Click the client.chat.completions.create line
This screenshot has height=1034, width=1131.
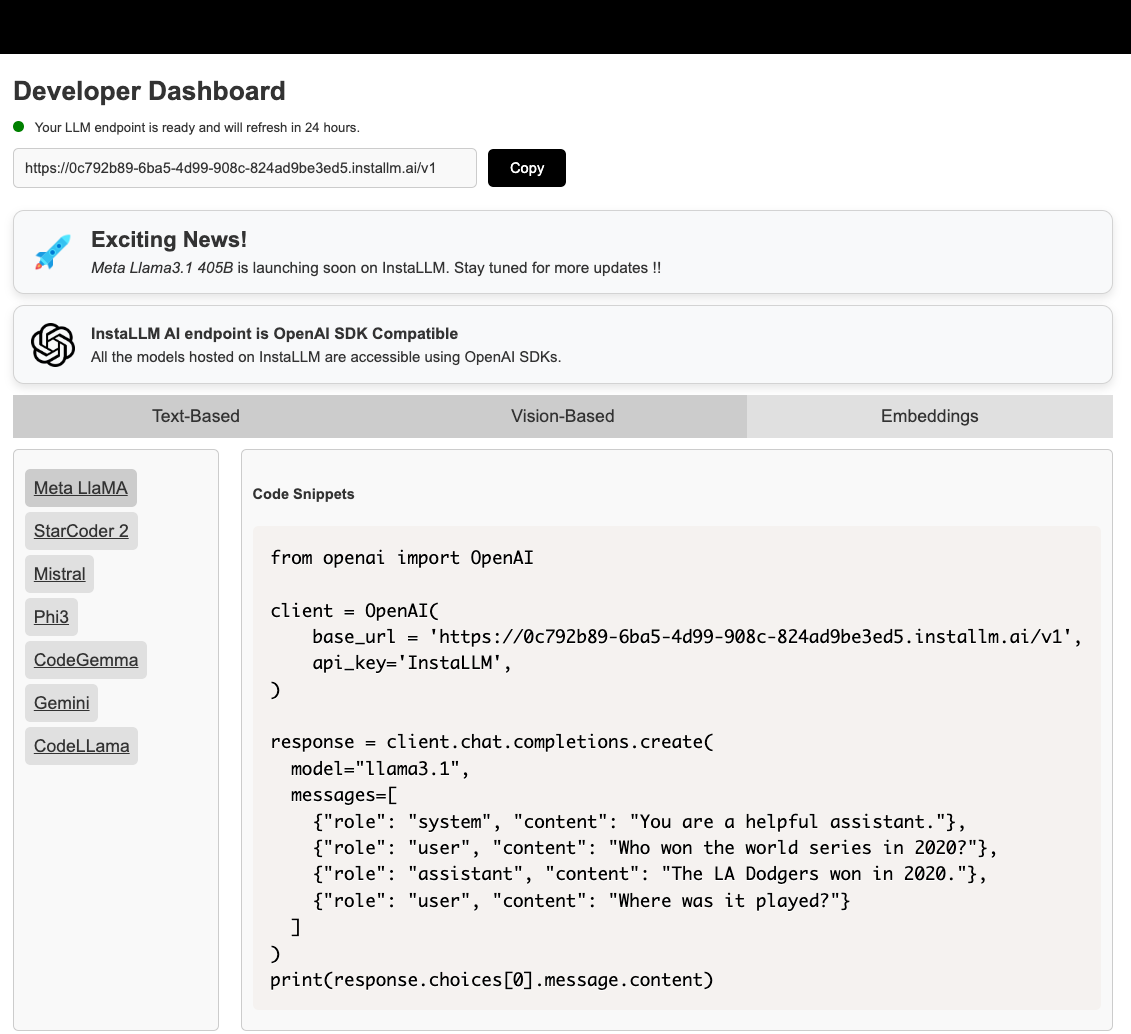[492, 742]
